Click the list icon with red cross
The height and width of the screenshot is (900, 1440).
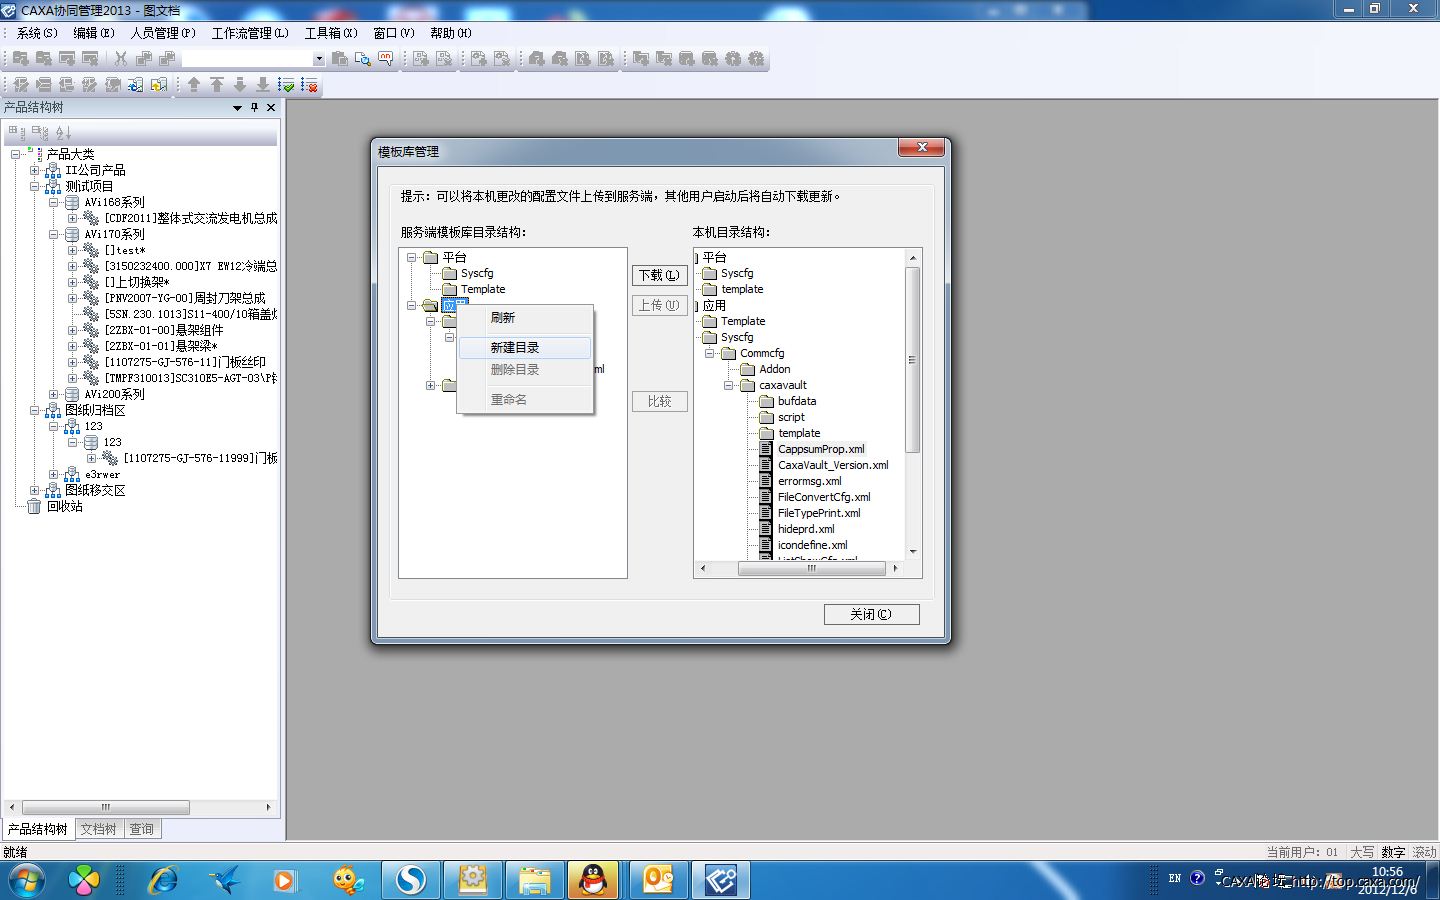pos(310,85)
